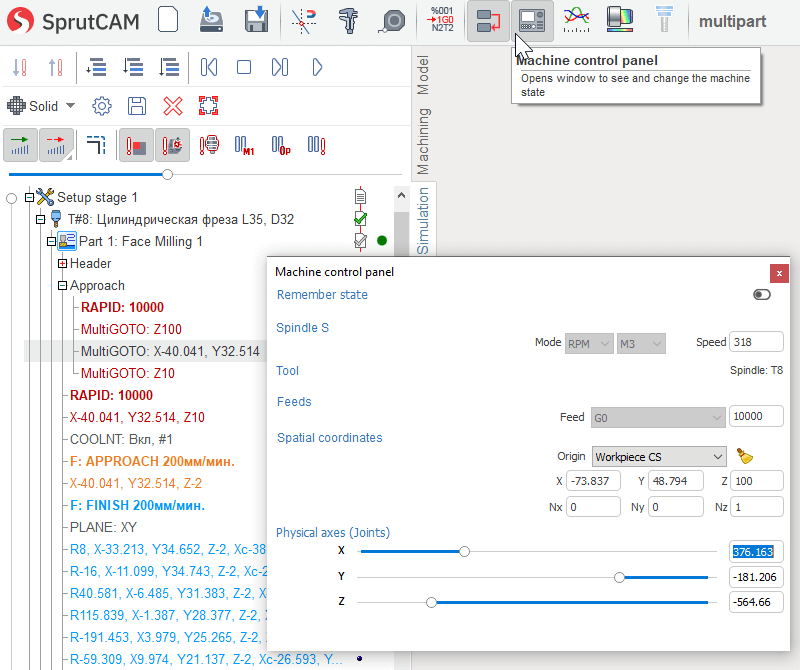Toggle the checkbox for tool T#8 row
Image resolution: width=800 pixels, height=670 pixels.
pos(360,219)
